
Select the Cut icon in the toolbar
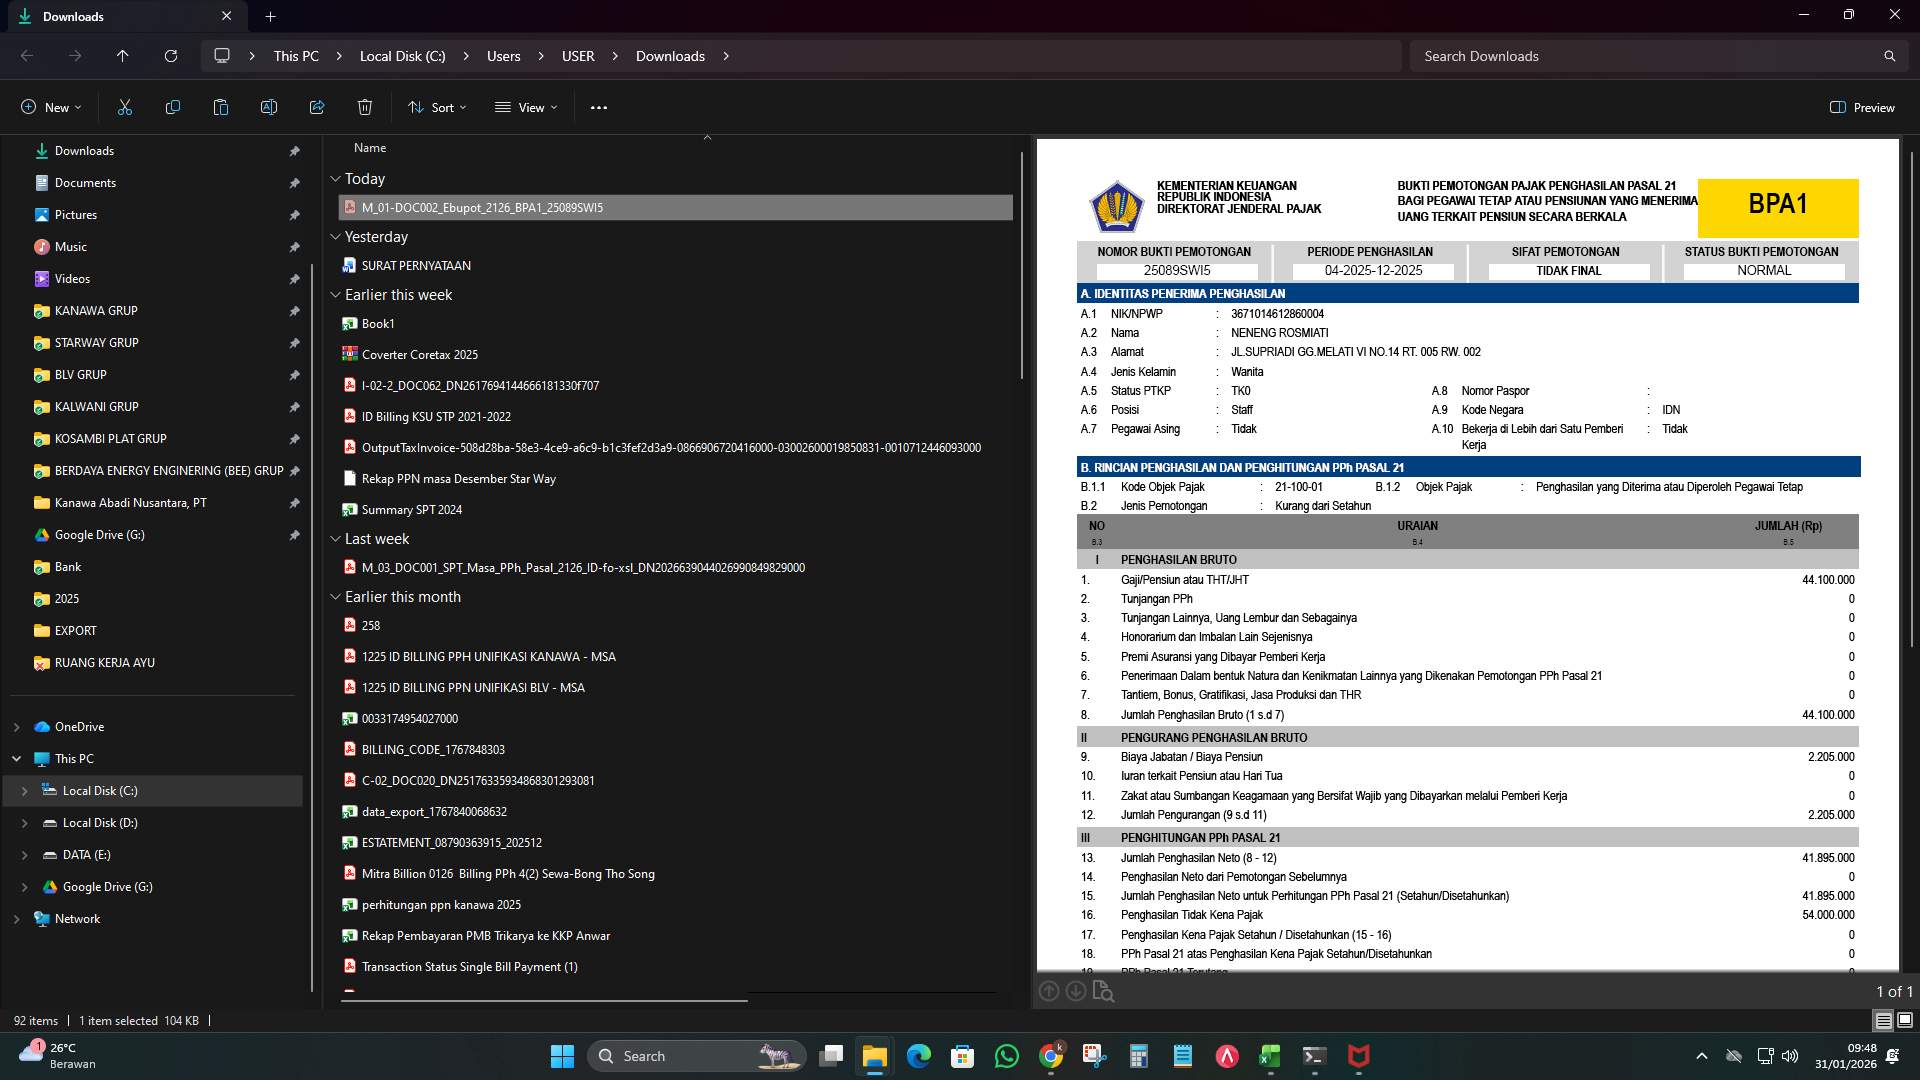[x=124, y=107]
